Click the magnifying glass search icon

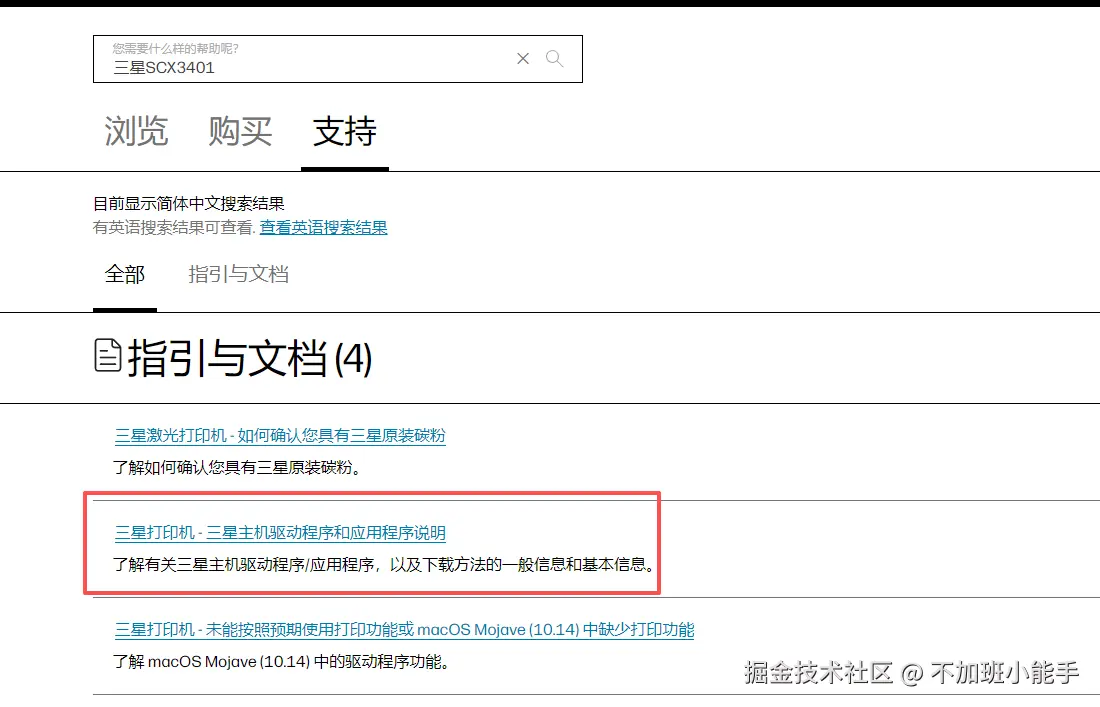(554, 59)
